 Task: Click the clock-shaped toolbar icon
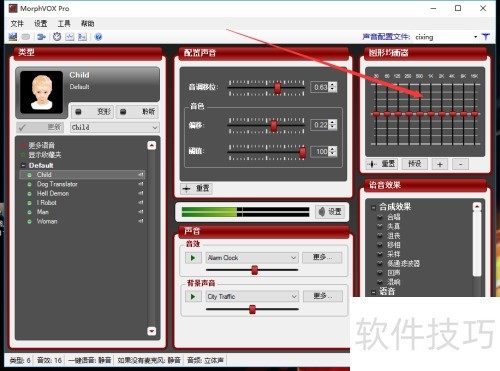click(x=57, y=37)
